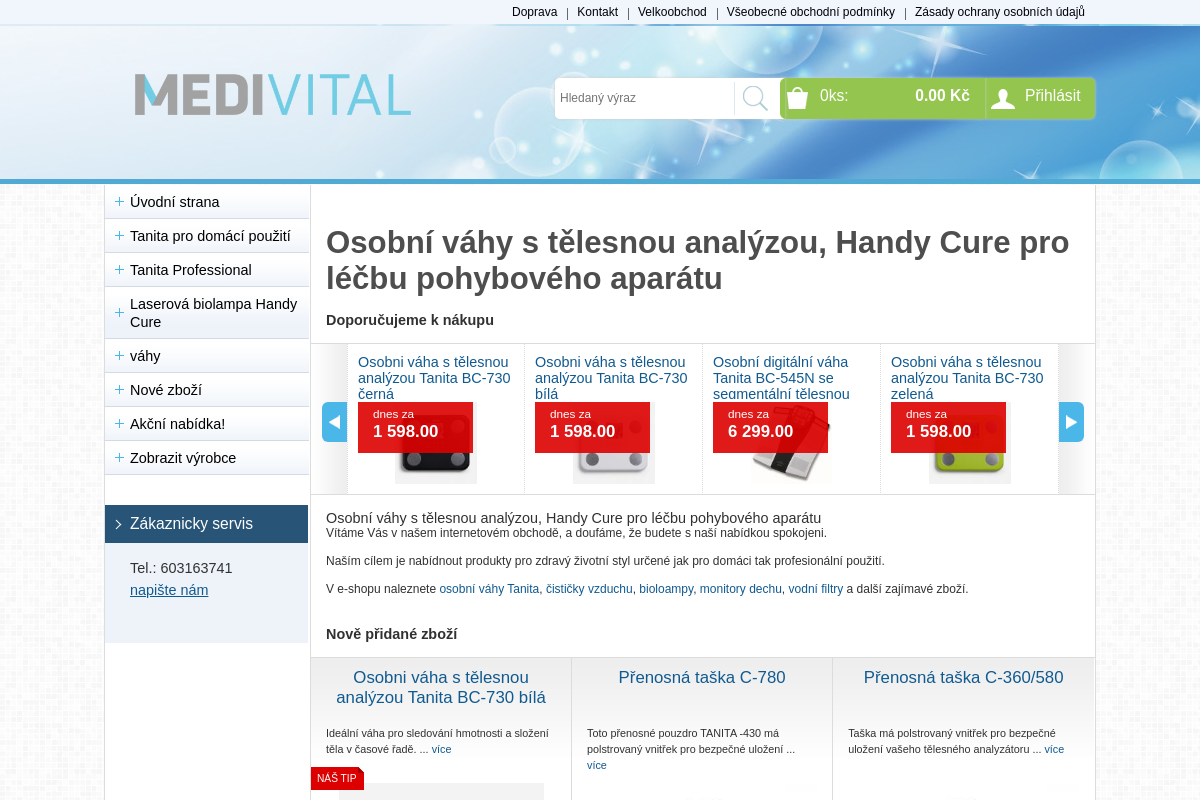Click více under BC-730 bílá description
1200x800 pixels.
click(x=441, y=749)
